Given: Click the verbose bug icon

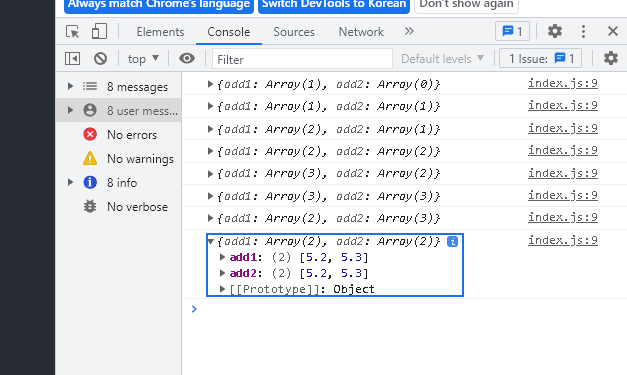Looking at the screenshot, I should click(90, 206).
